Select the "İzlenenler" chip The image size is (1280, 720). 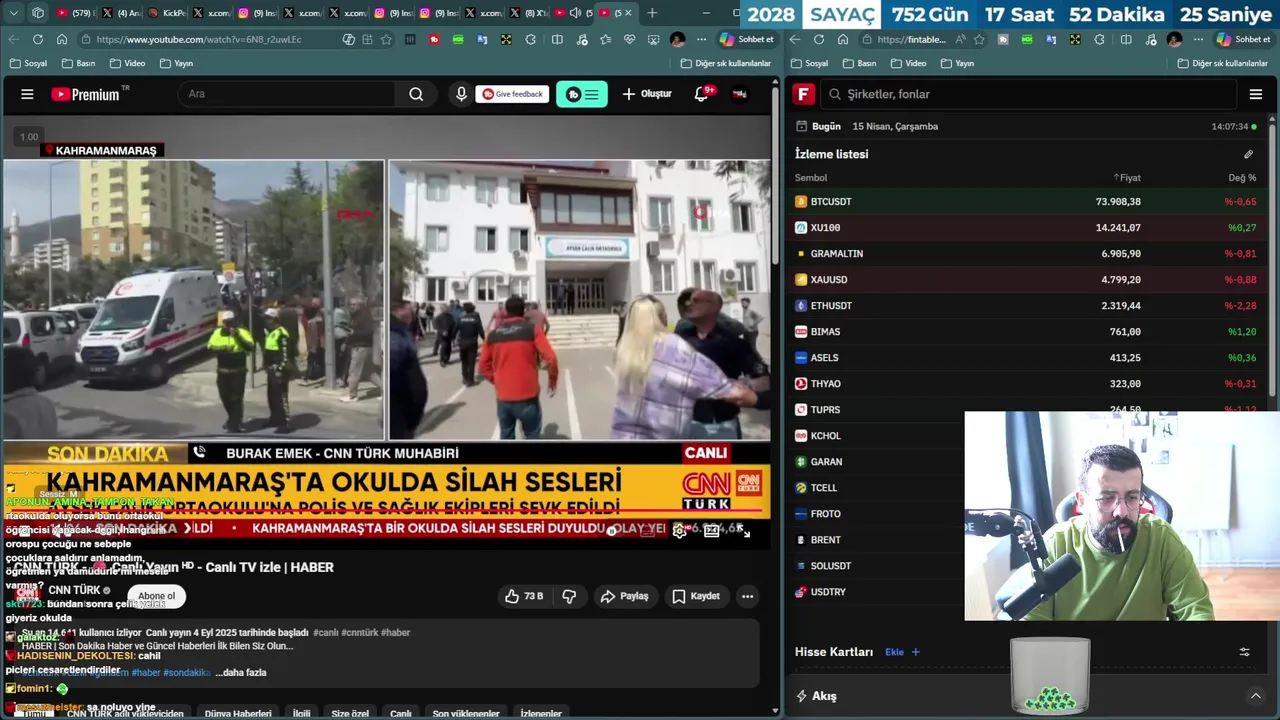coord(541,714)
